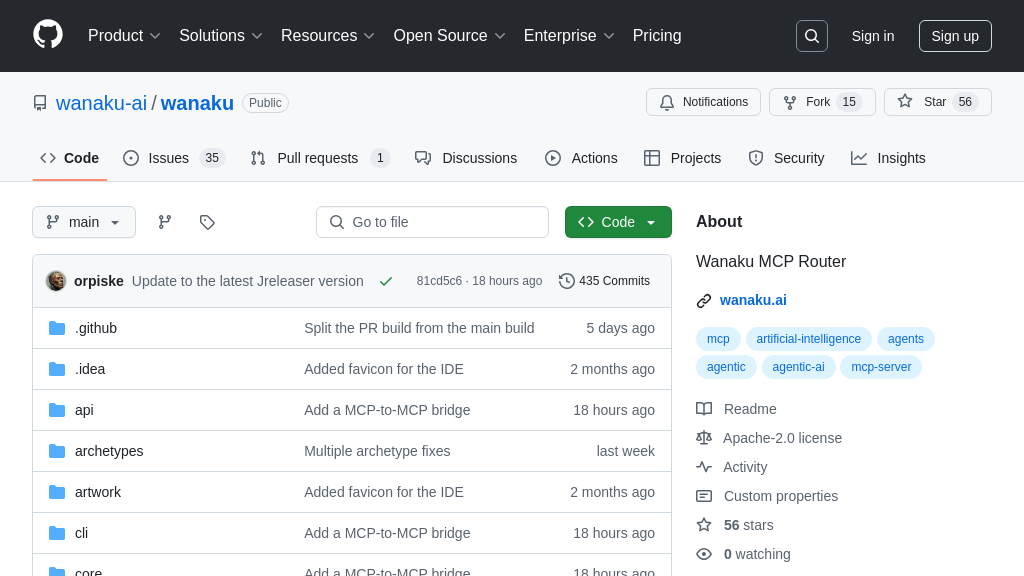This screenshot has height=576, width=1024.
Task: Expand the Resources menu
Action: 328,36
